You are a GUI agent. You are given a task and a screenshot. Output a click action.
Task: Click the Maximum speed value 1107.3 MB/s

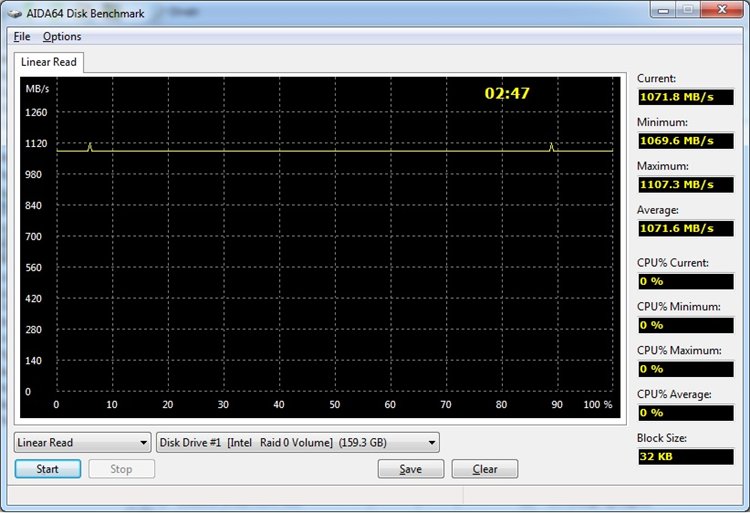tap(685, 185)
